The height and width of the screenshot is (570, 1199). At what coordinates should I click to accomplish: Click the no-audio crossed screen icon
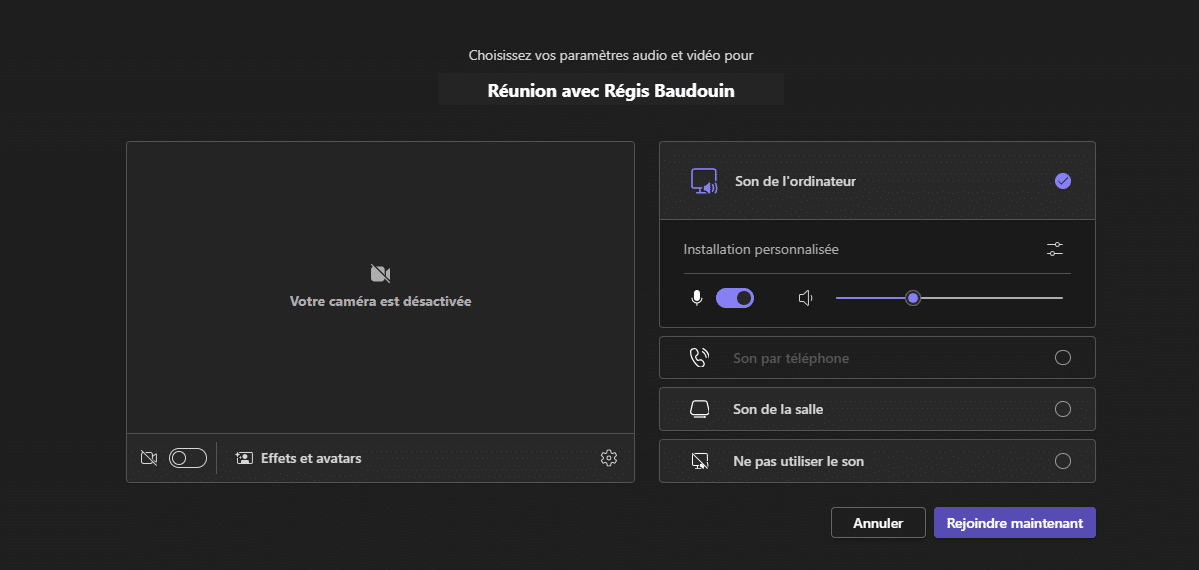pos(700,461)
